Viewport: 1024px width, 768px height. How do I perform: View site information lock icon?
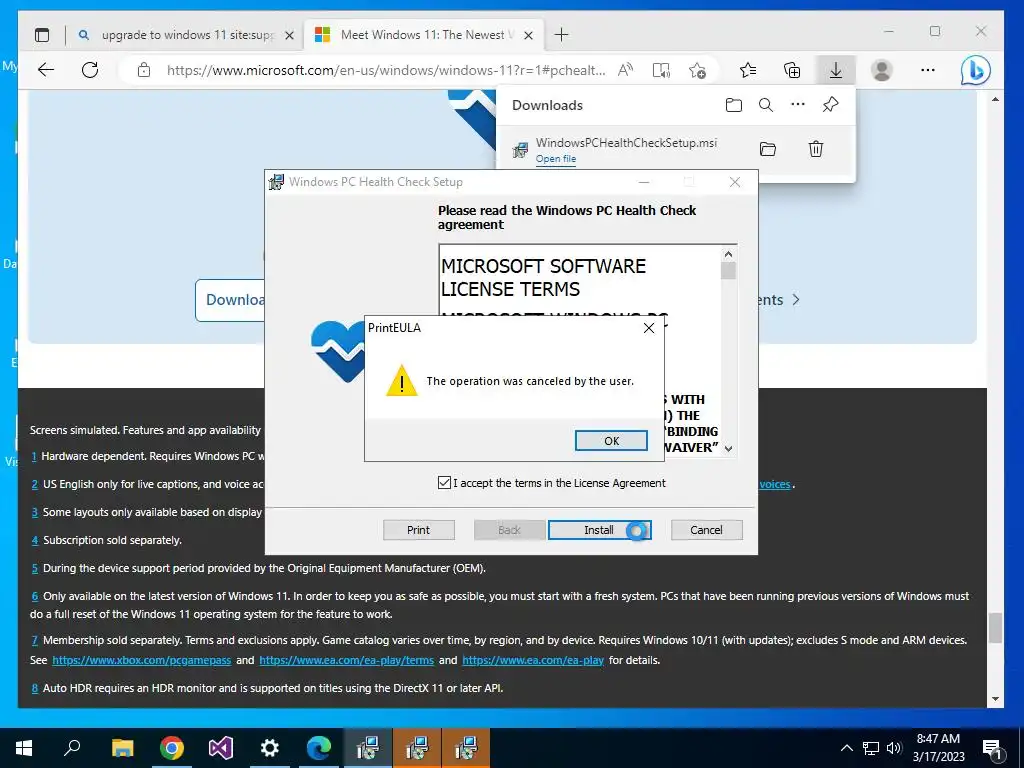[144, 70]
